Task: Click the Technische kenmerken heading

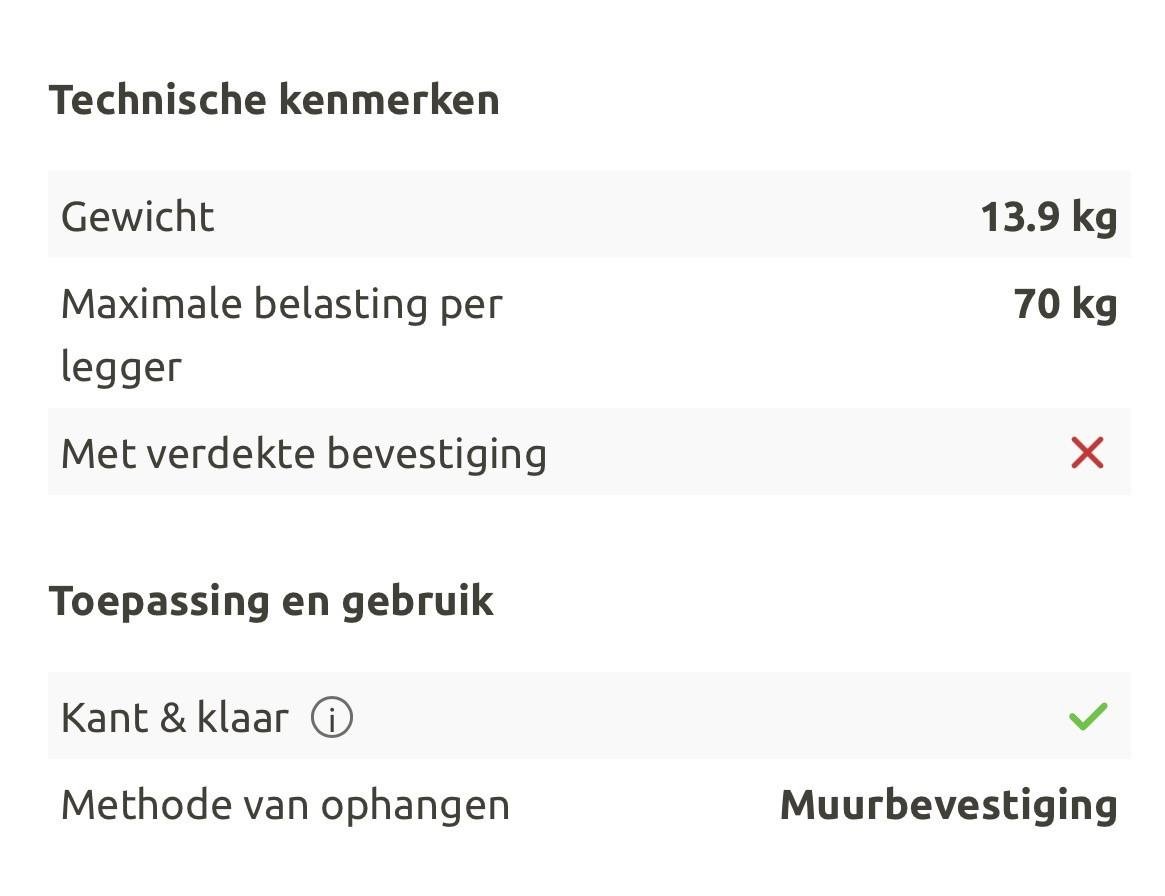Action: pyautogui.click(x=274, y=100)
